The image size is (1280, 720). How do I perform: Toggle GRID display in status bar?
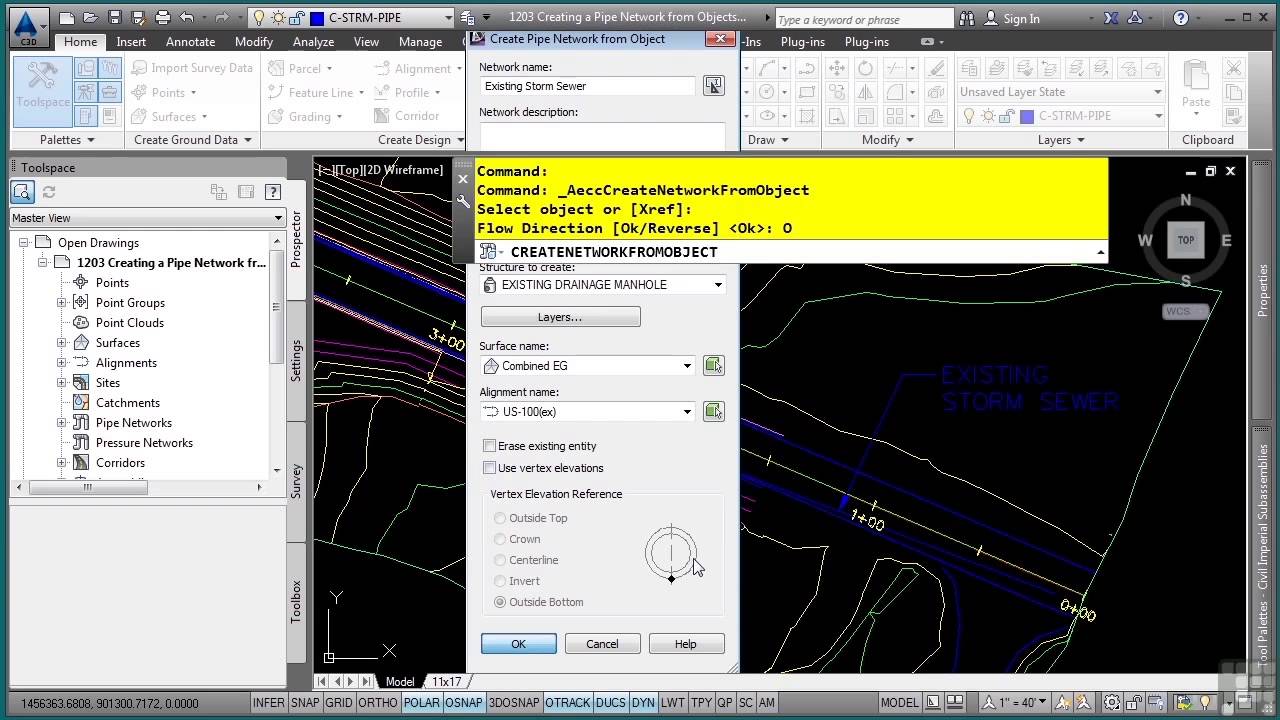339,703
